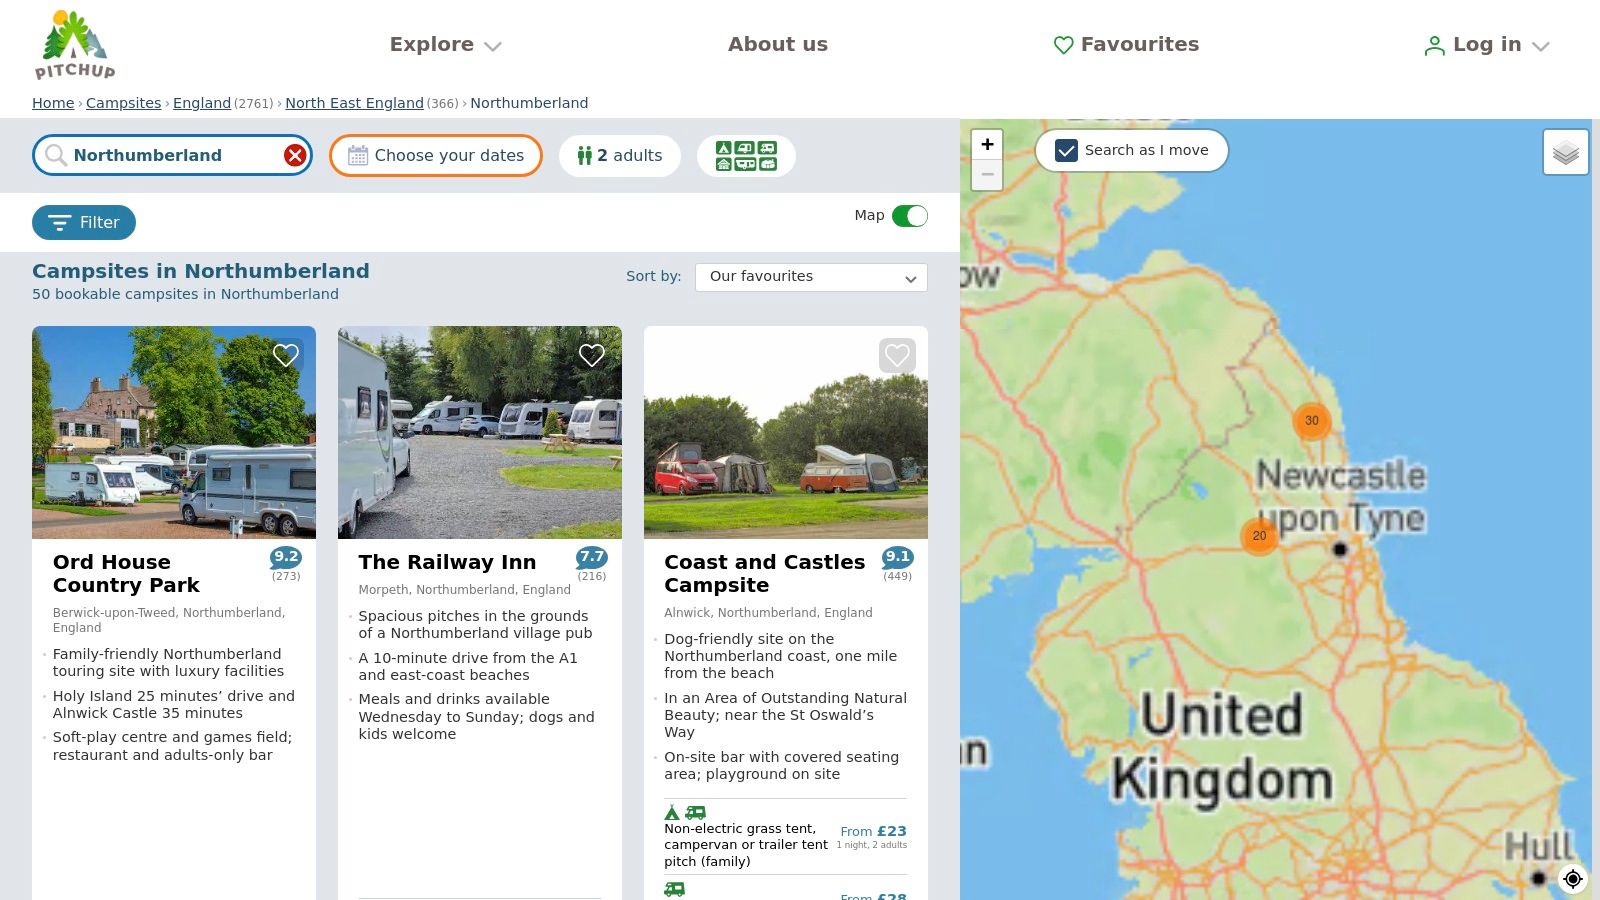Expand the Log in menu
The image size is (1600, 900).
point(1486,45)
